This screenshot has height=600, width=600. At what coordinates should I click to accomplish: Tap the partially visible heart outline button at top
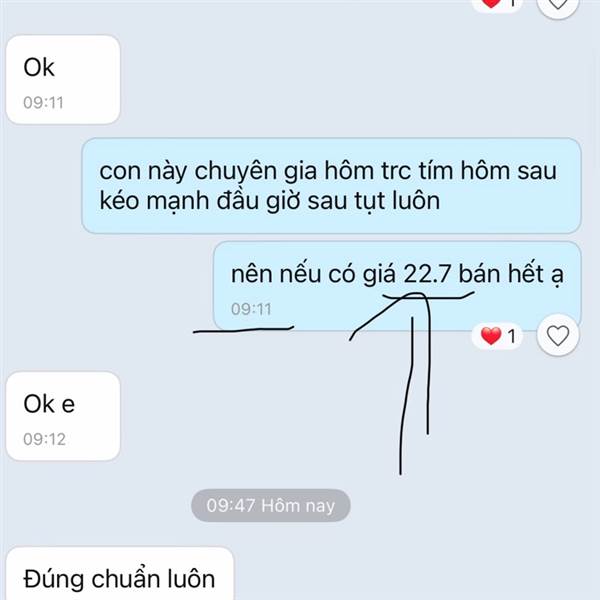pos(558,5)
